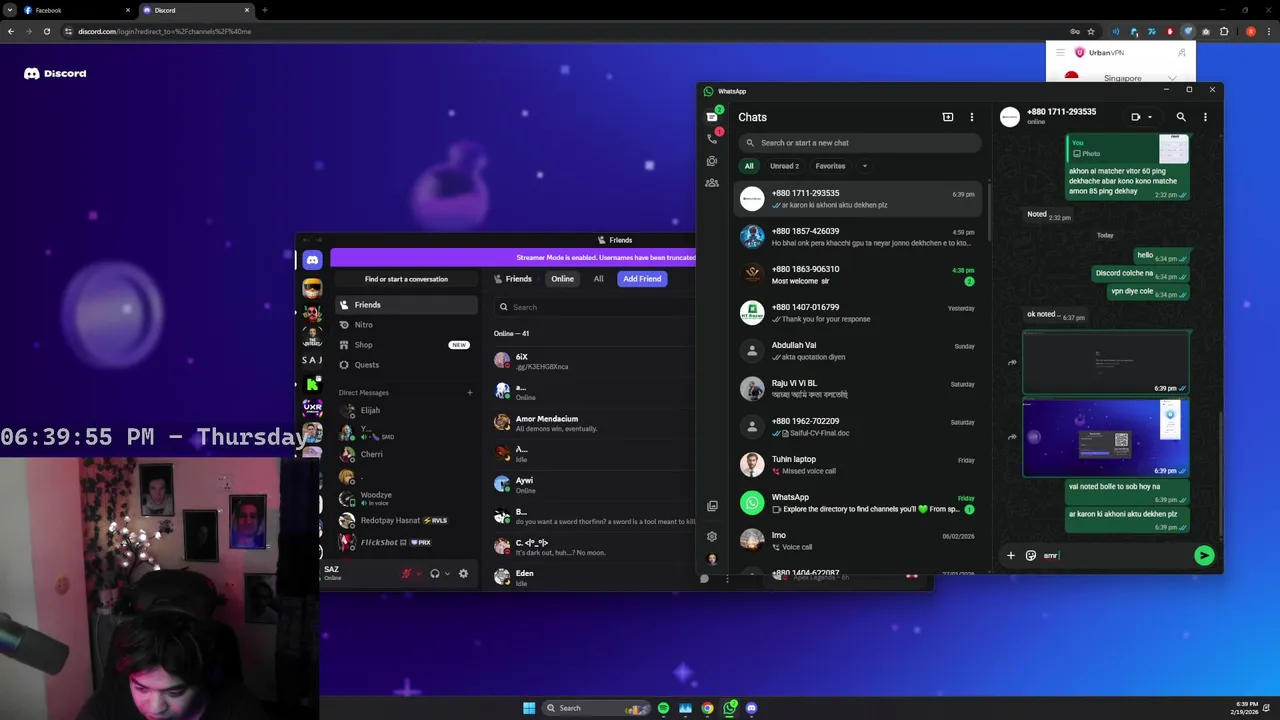
Task: Open the SAJ server in Discord
Action: 312,360
